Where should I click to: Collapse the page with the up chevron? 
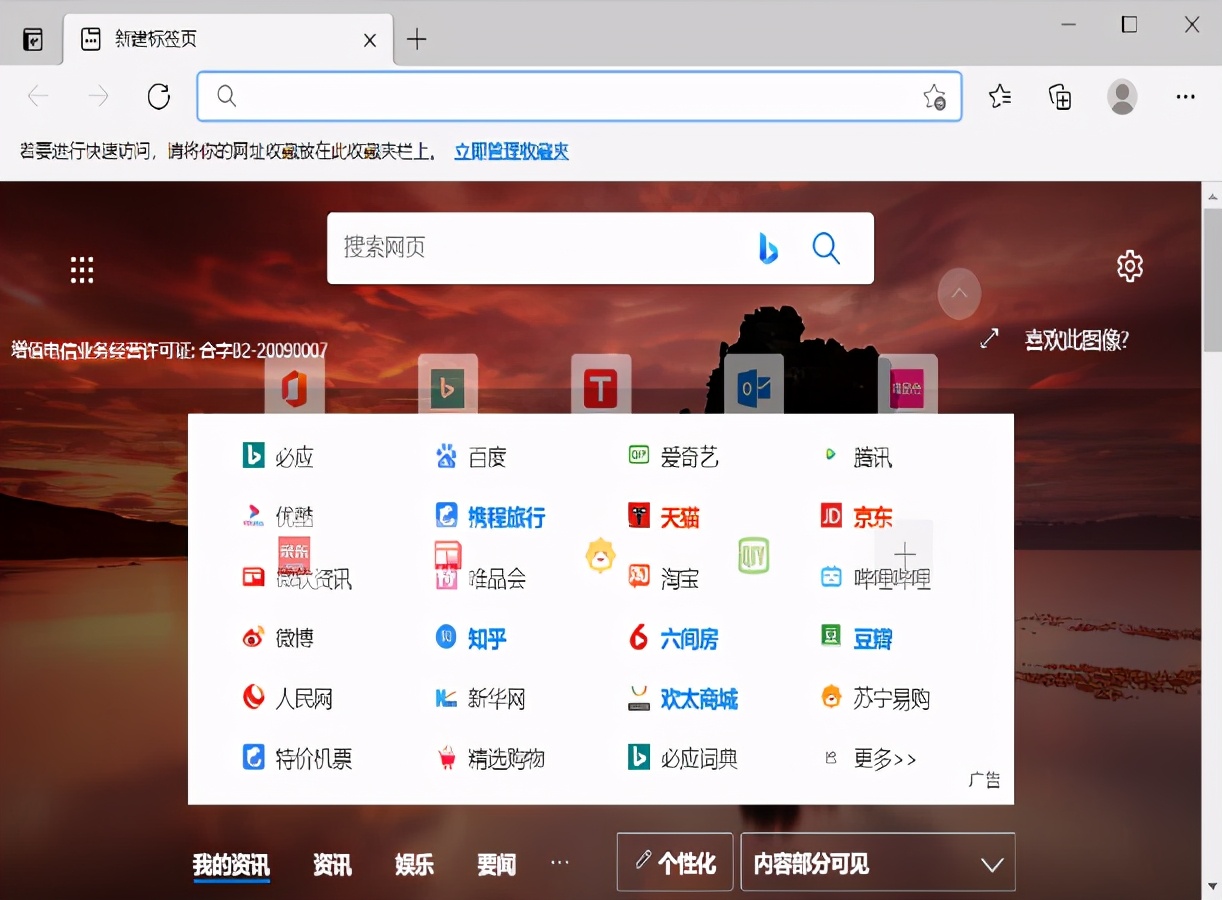click(959, 293)
